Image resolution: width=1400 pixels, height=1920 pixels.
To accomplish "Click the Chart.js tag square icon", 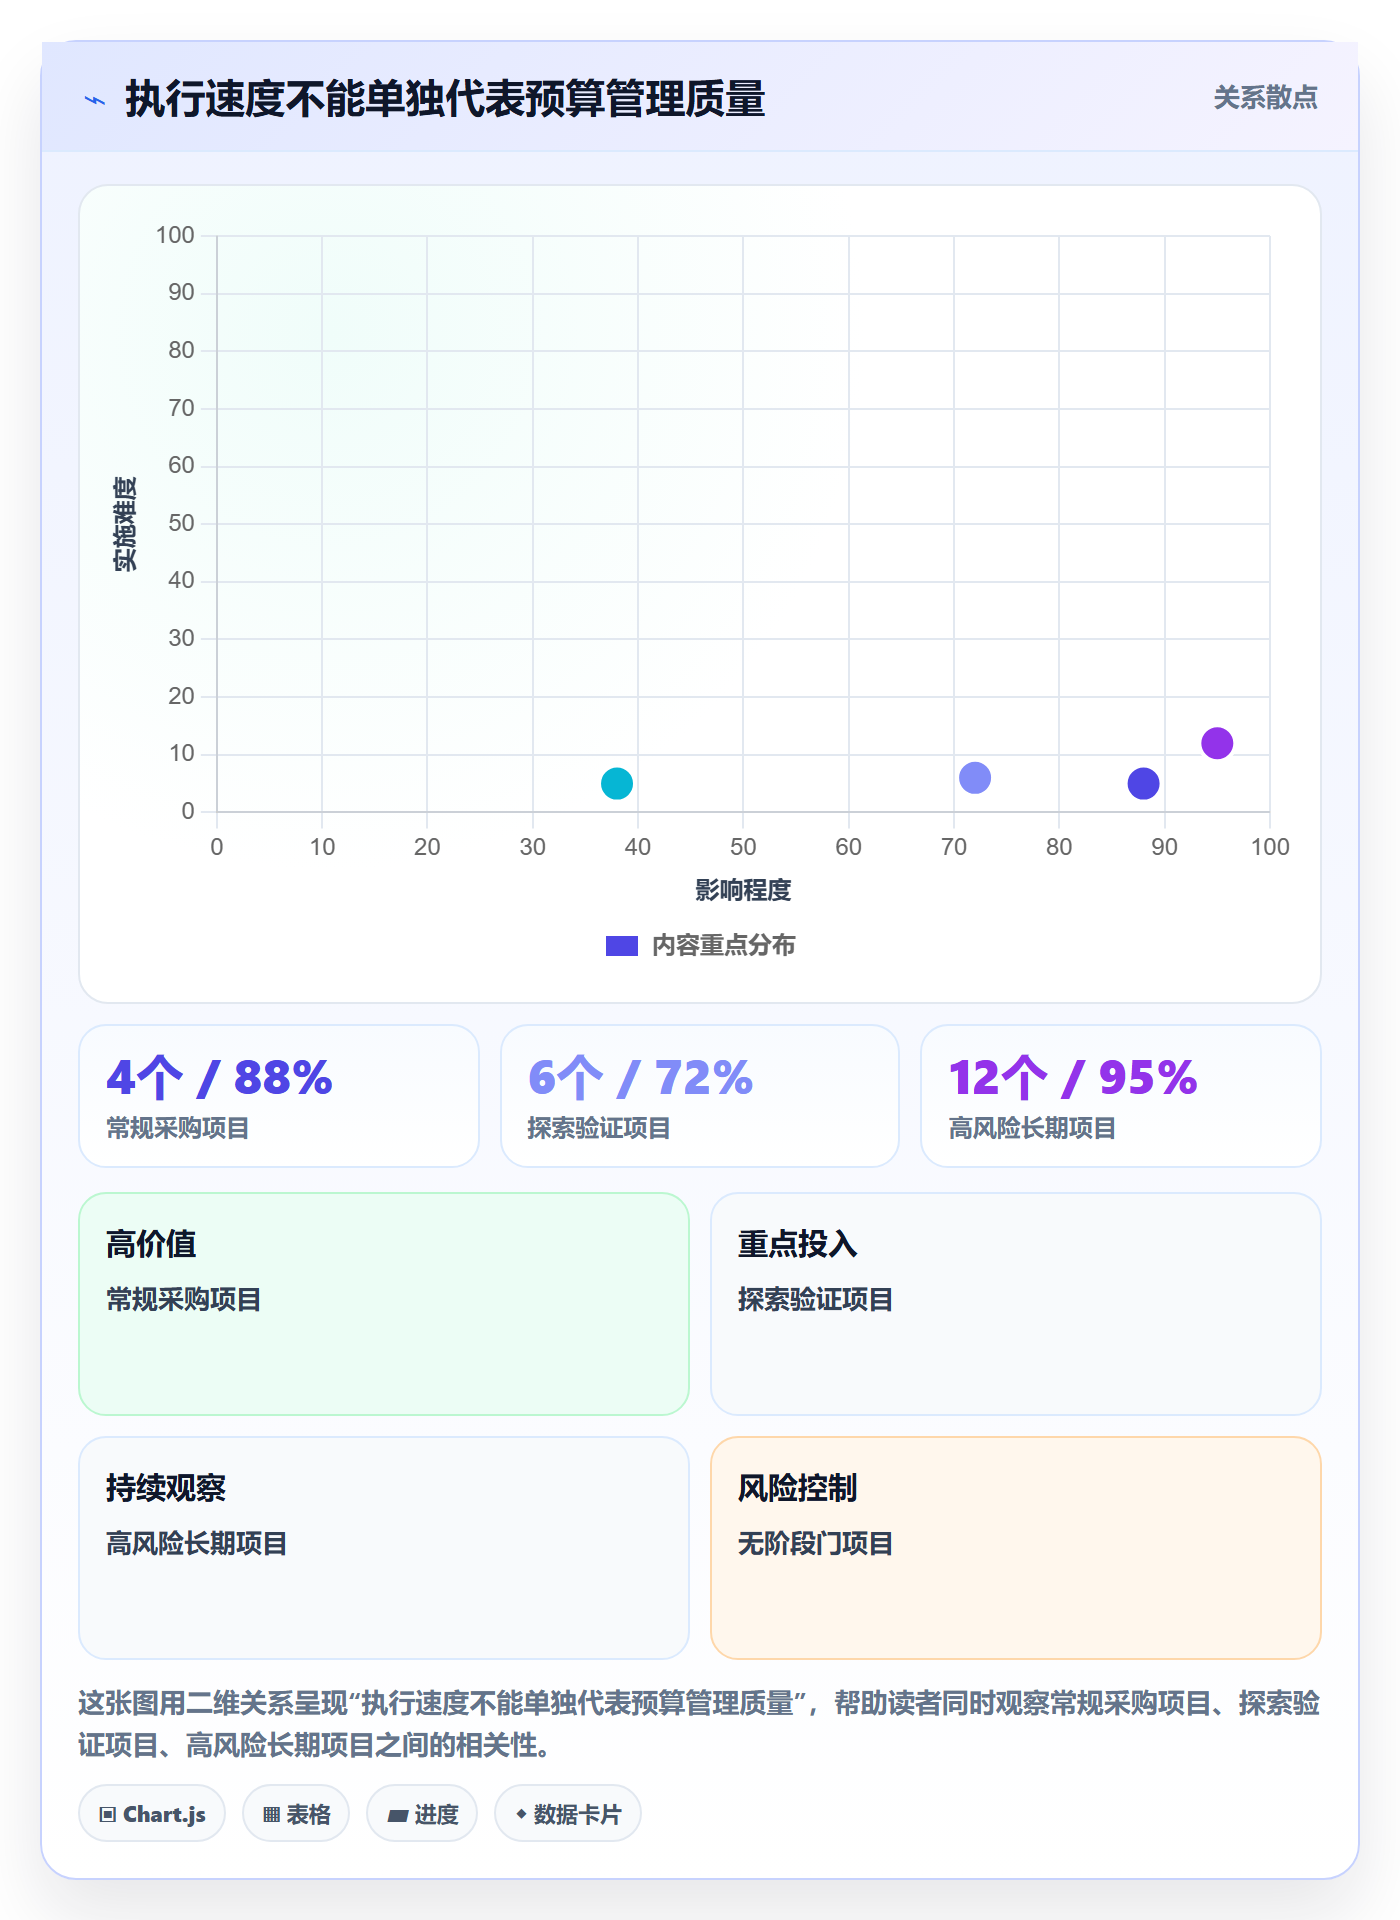I will tap(108, 1815).
